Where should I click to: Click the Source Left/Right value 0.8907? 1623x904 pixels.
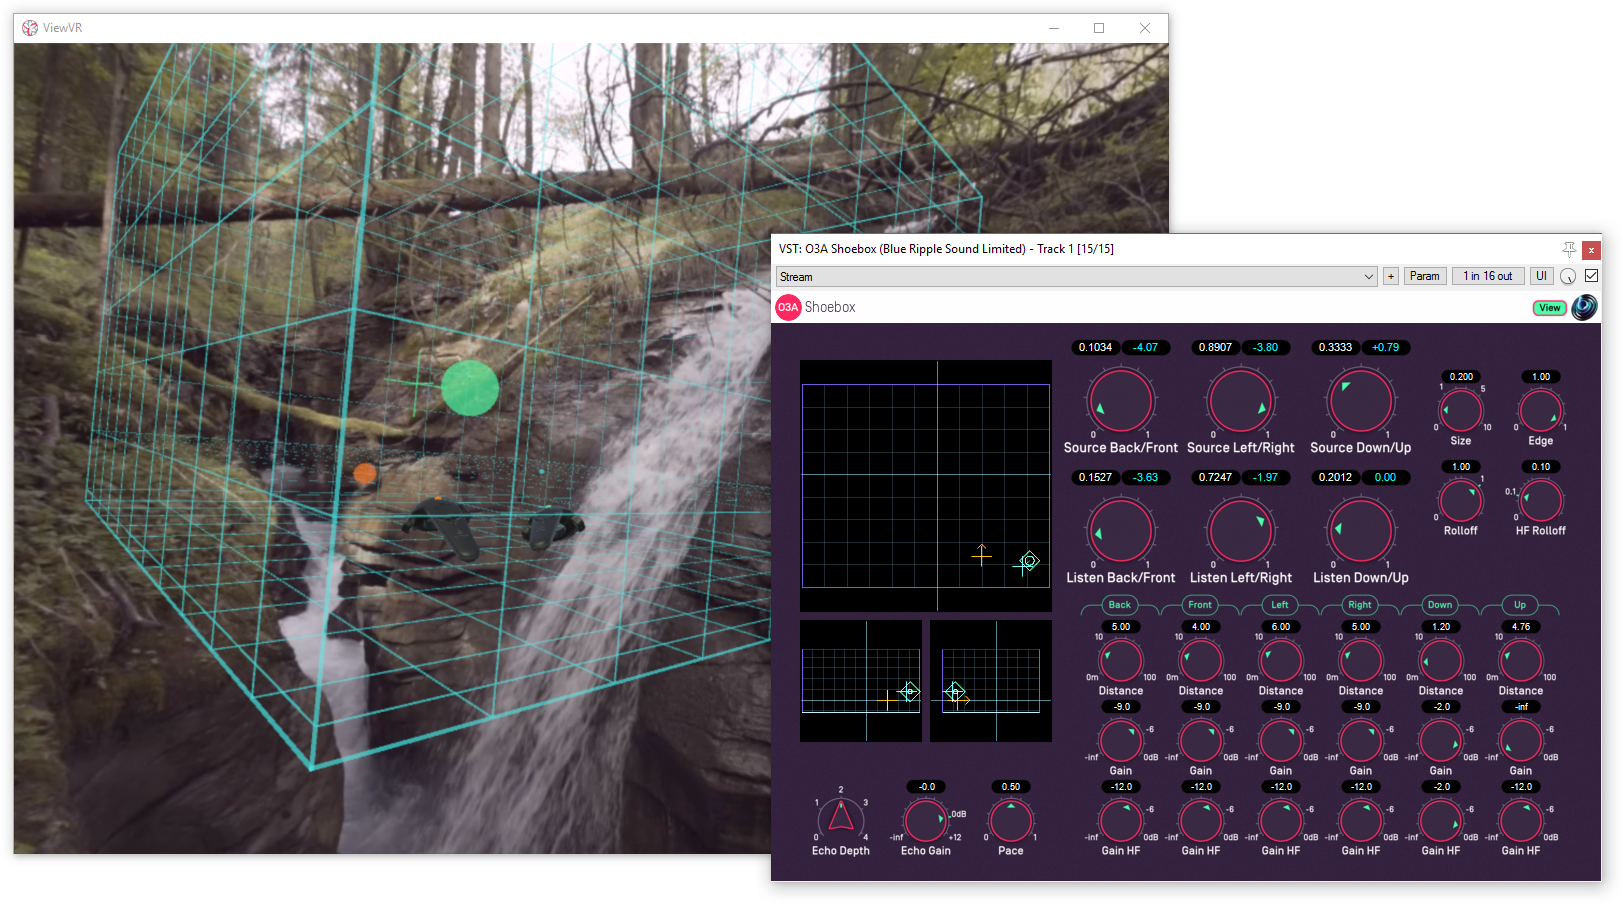tap(1215, 347)
